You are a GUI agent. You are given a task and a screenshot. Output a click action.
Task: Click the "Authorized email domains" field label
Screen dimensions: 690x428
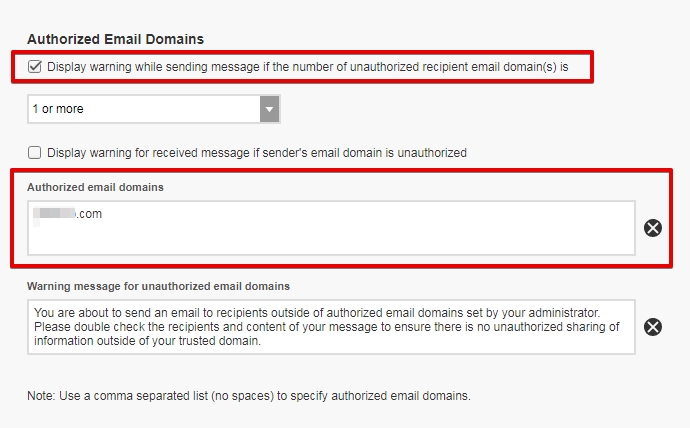[95, 186]
